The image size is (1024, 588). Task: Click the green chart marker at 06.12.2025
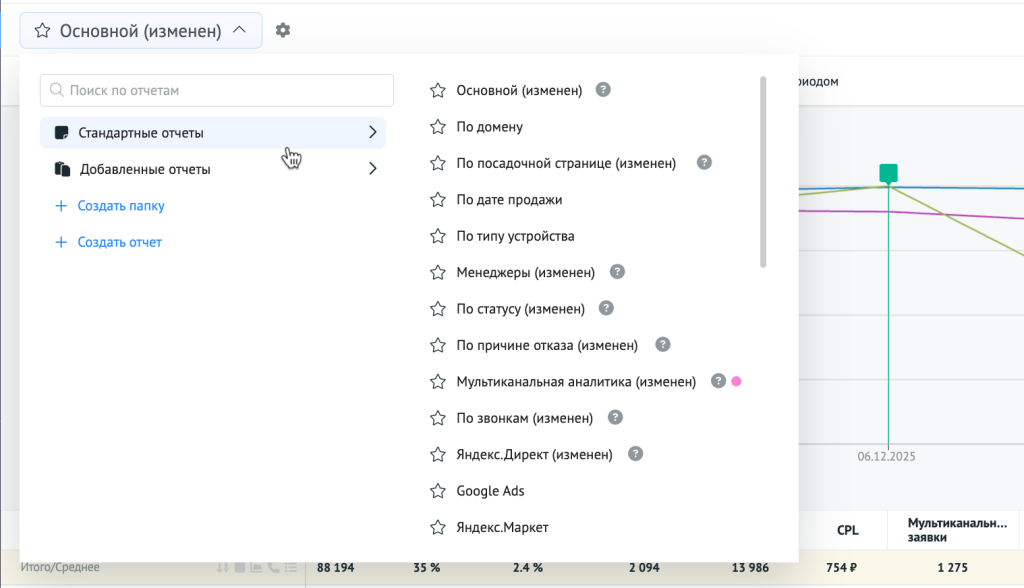888,173
